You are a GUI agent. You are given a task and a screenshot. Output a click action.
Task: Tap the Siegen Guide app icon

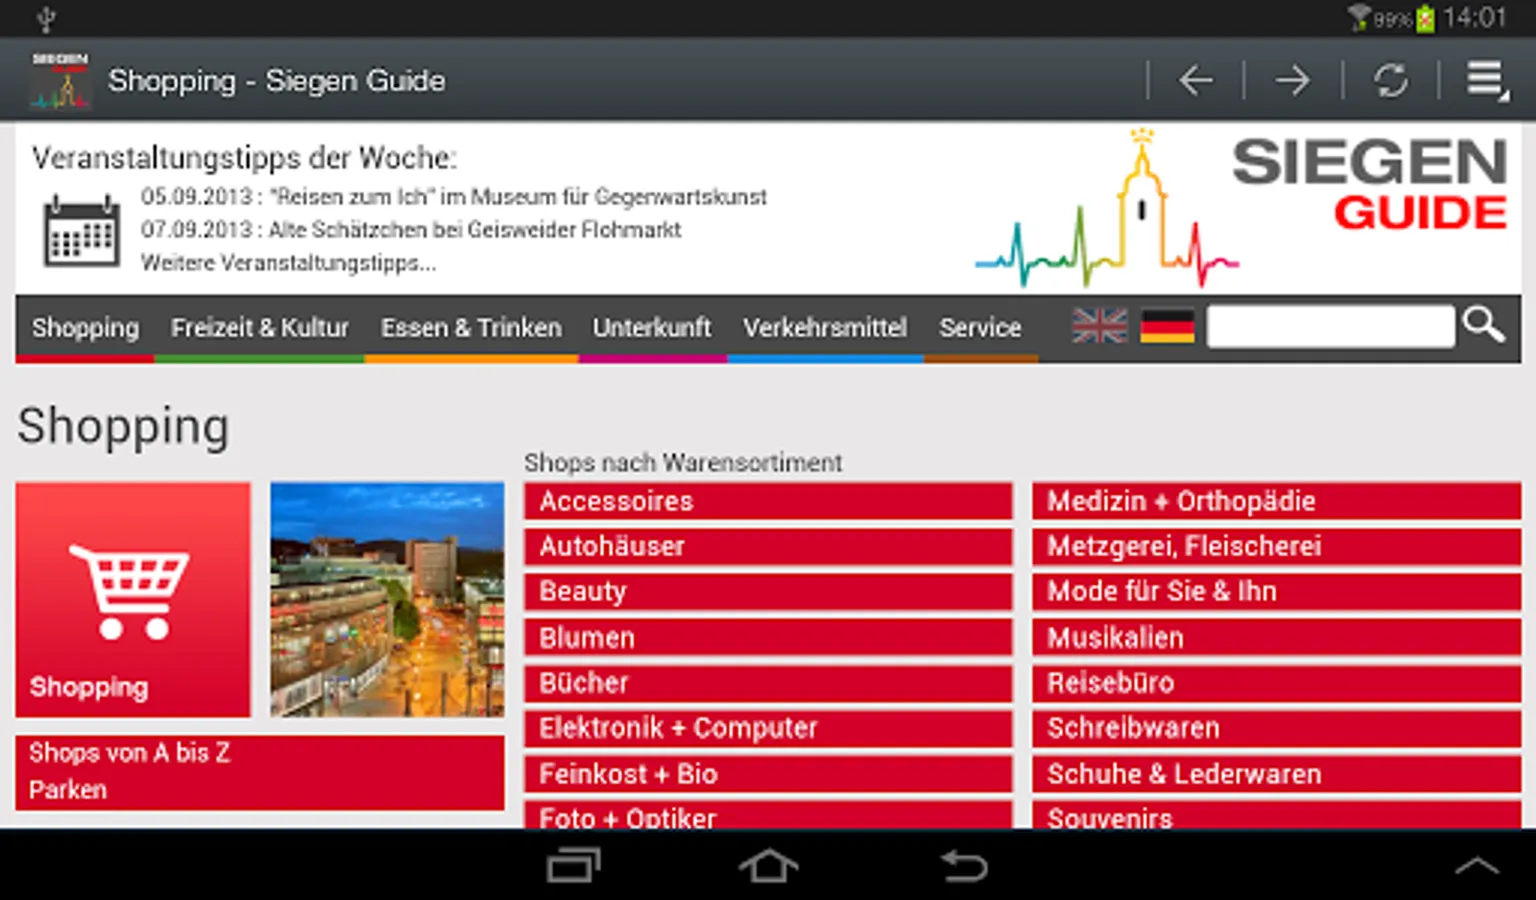(60, 80)
